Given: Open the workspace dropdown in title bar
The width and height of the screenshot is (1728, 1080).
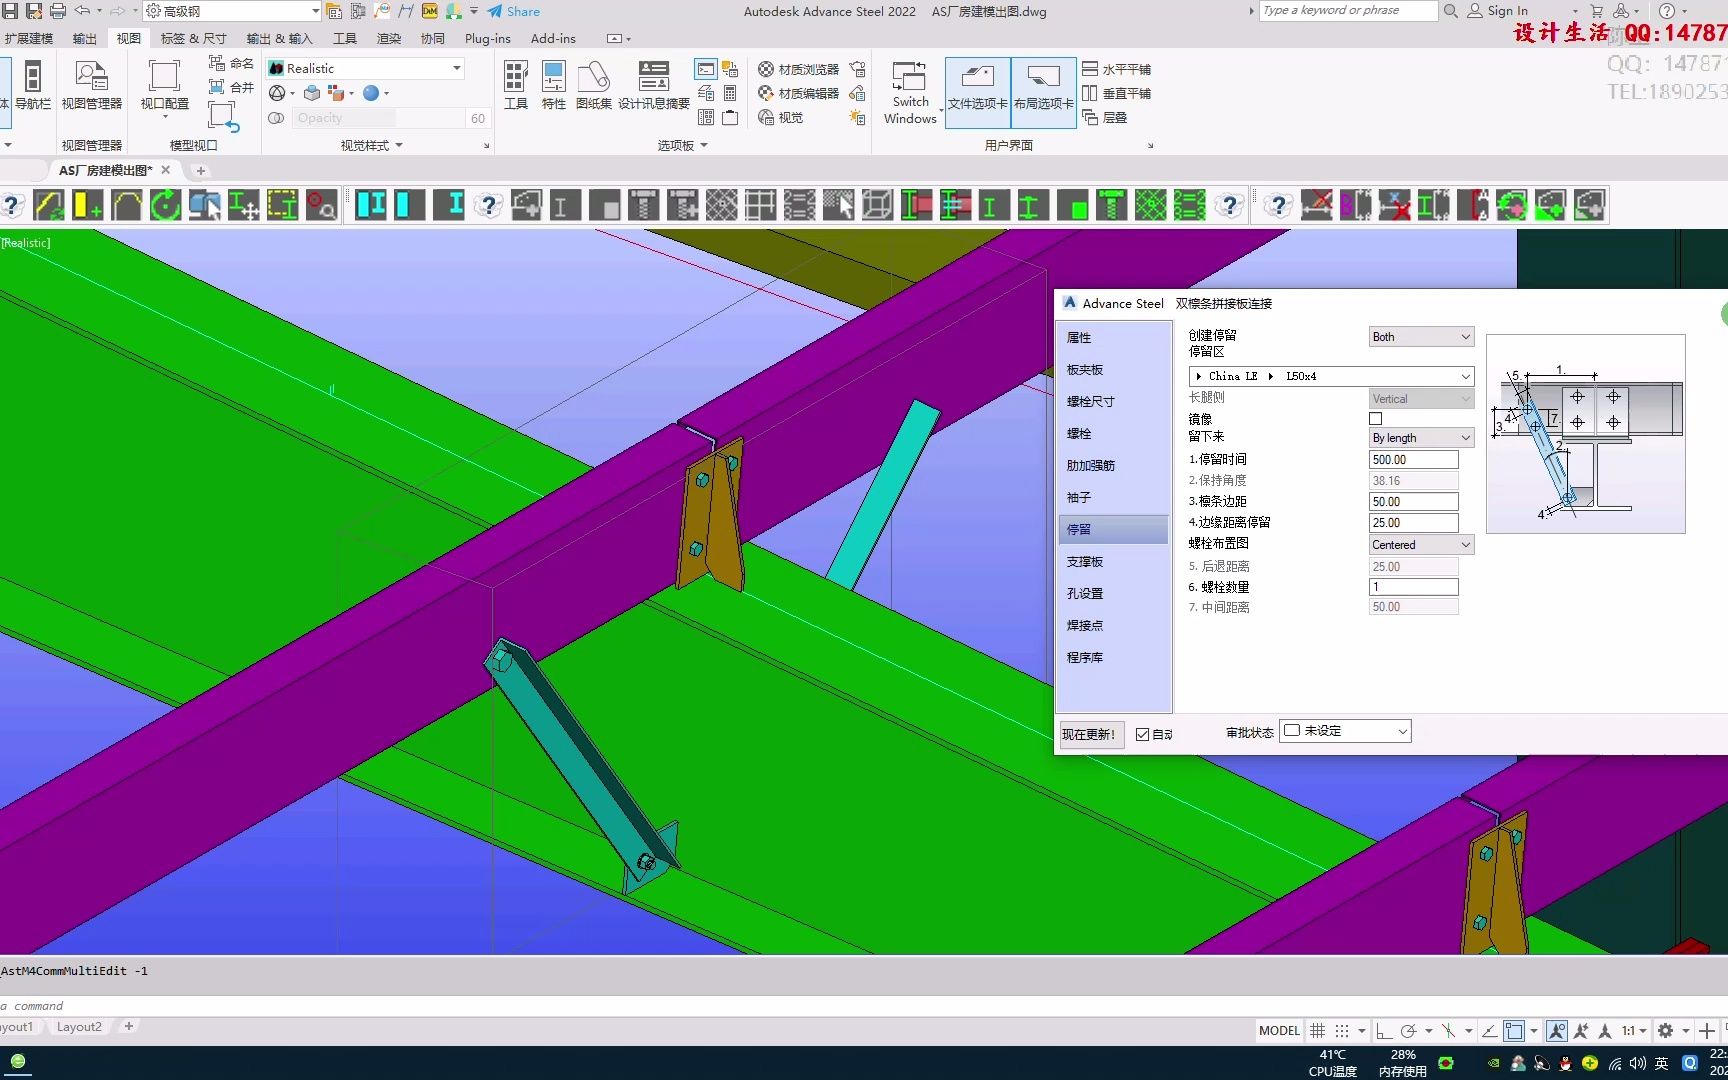Looking at the screenshot, I should click(x=232, y=11).
